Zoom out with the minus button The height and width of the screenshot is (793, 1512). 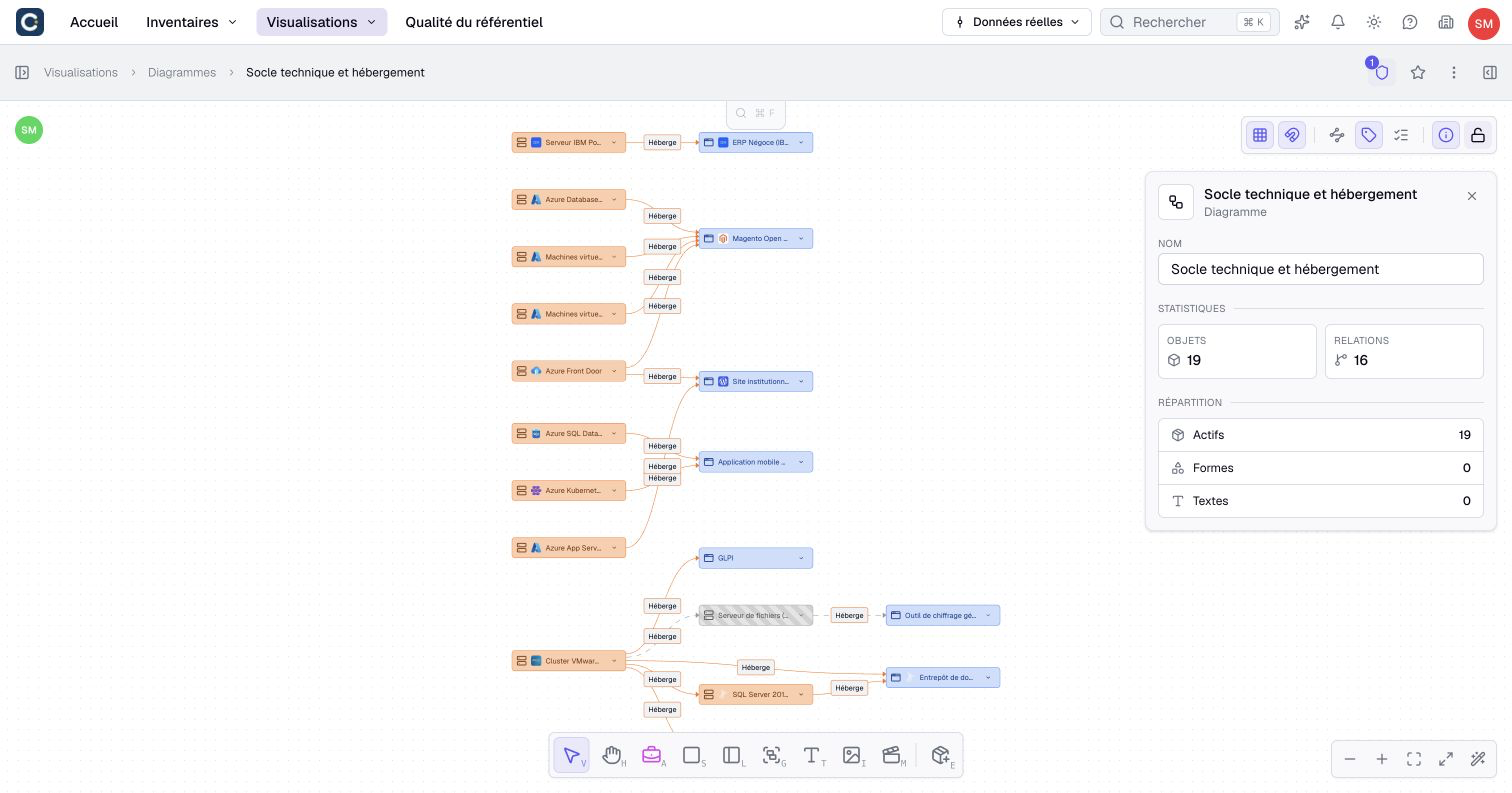(x=1350, y=759)
